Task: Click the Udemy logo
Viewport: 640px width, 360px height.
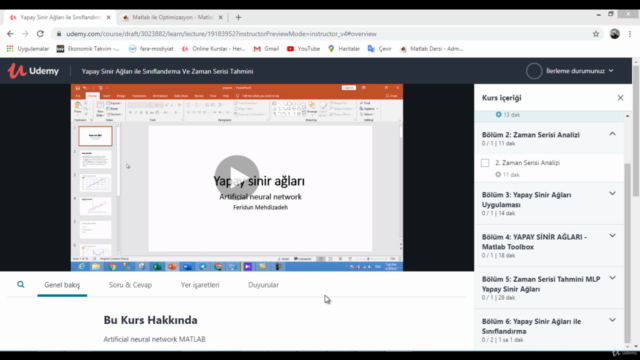Action: coord(33,71)
